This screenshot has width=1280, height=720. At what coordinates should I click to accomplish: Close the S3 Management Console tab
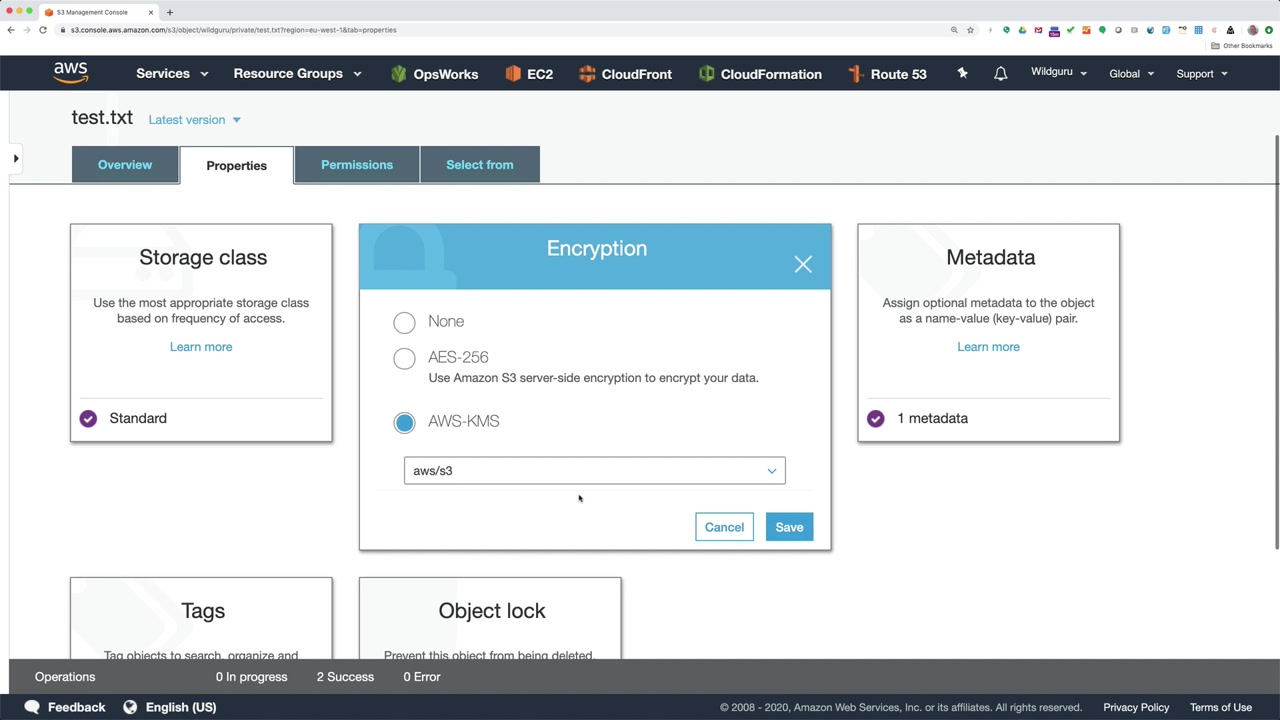151,12
